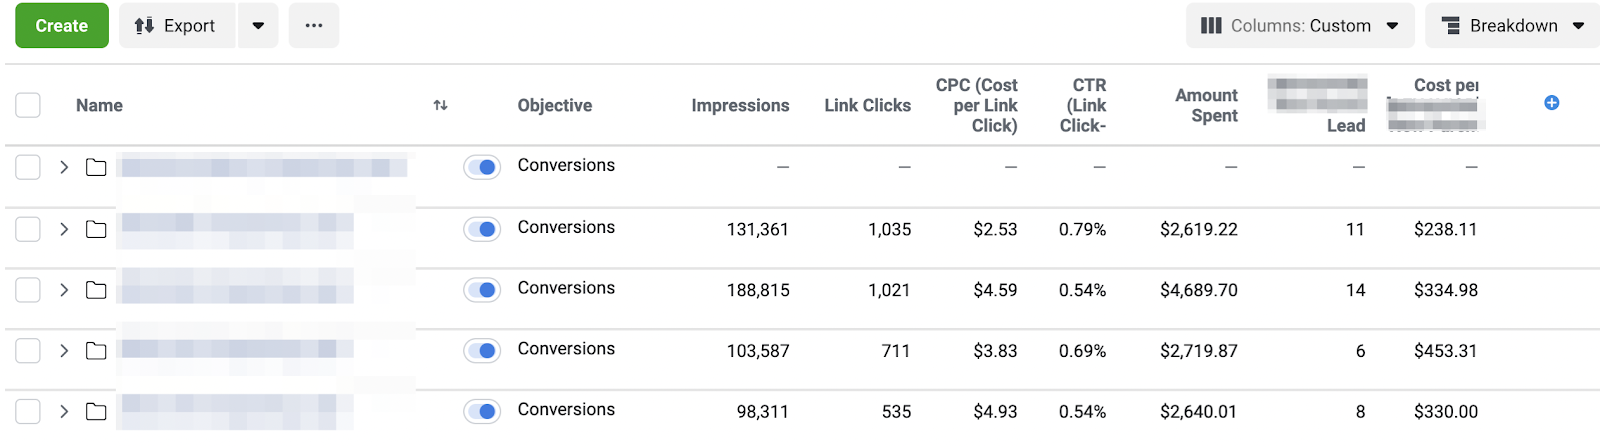Tick the select-all checkbox in header

(x=28, y=105)
